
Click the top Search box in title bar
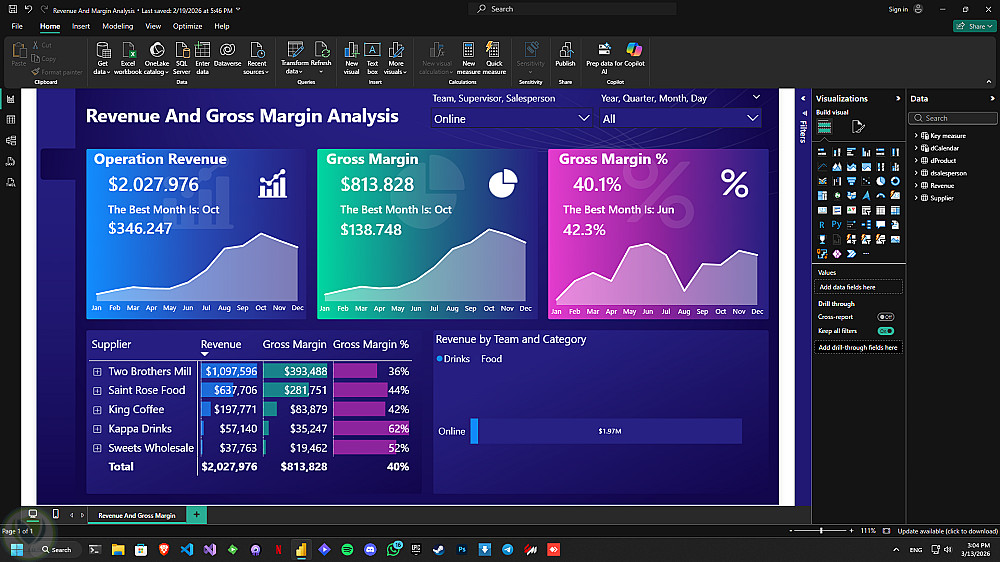(573, 9)
